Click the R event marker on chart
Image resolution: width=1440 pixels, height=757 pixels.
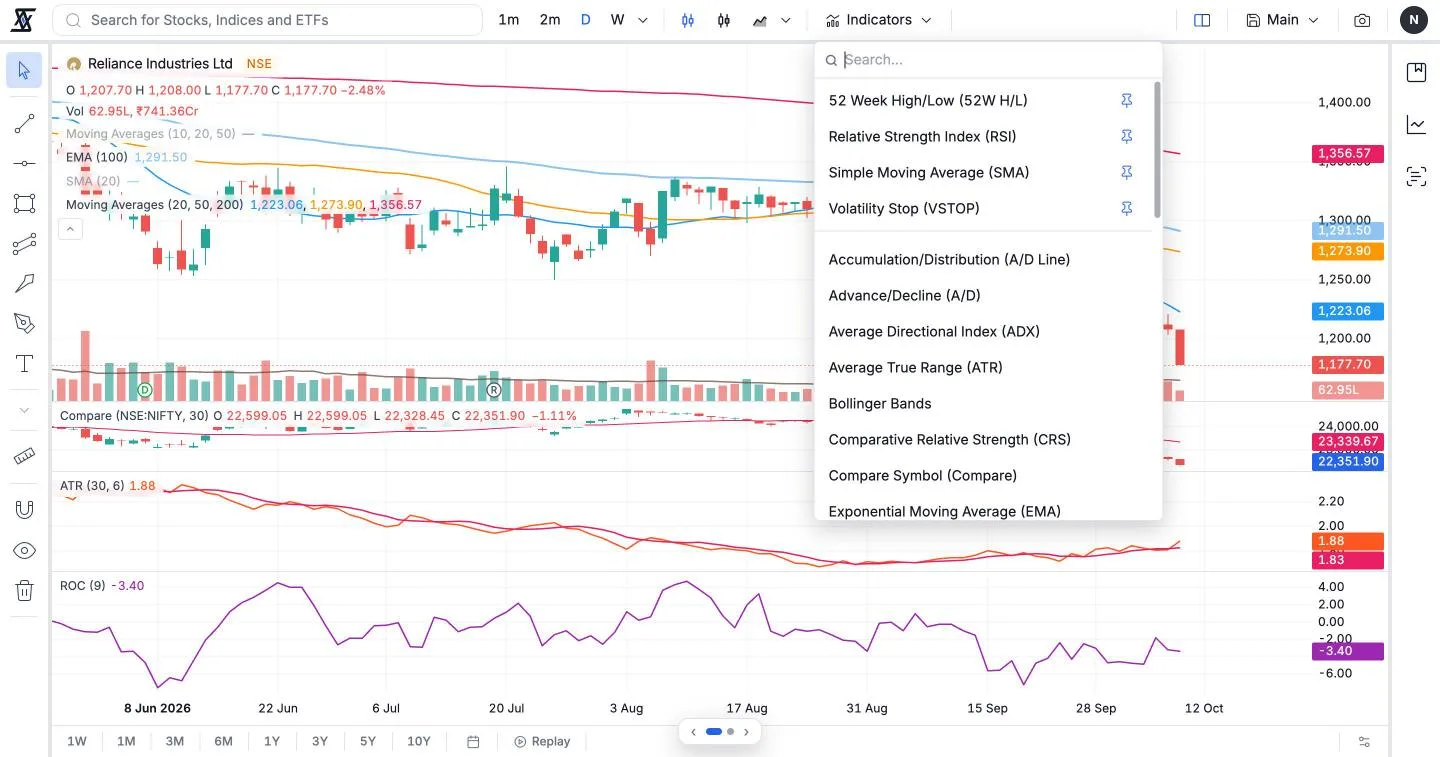493,389
